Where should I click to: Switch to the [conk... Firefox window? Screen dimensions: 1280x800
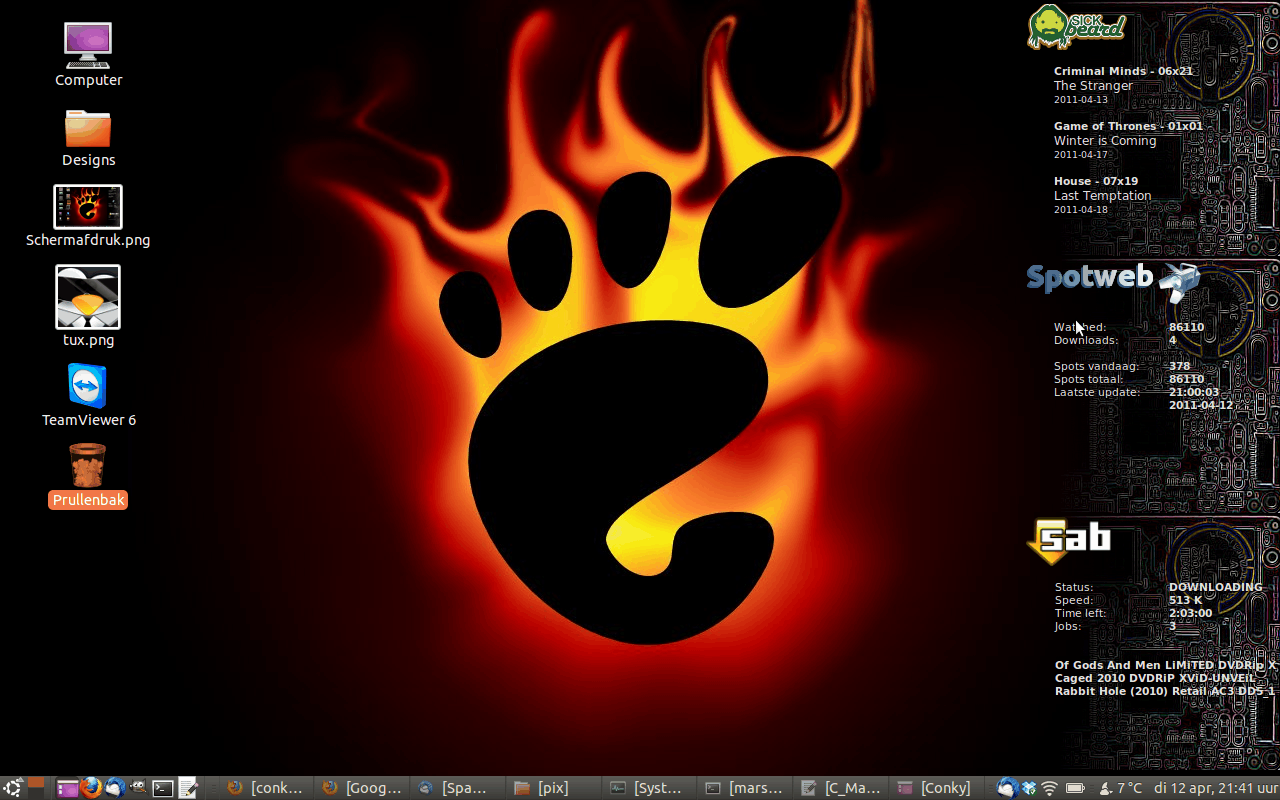[x=264, y=788]
